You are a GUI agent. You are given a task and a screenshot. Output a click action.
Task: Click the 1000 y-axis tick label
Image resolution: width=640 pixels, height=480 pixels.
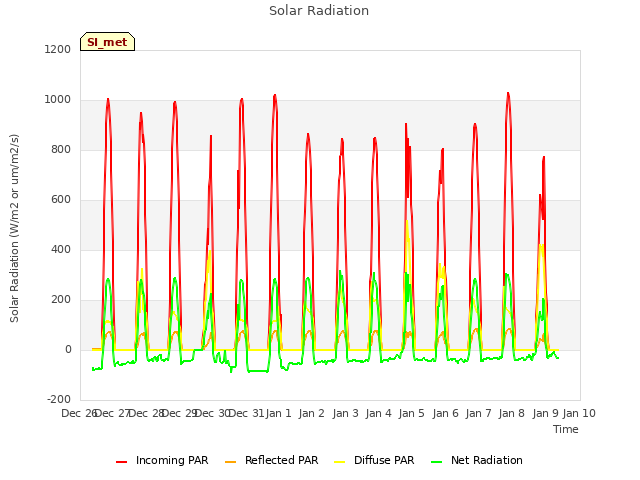point(58,100)
